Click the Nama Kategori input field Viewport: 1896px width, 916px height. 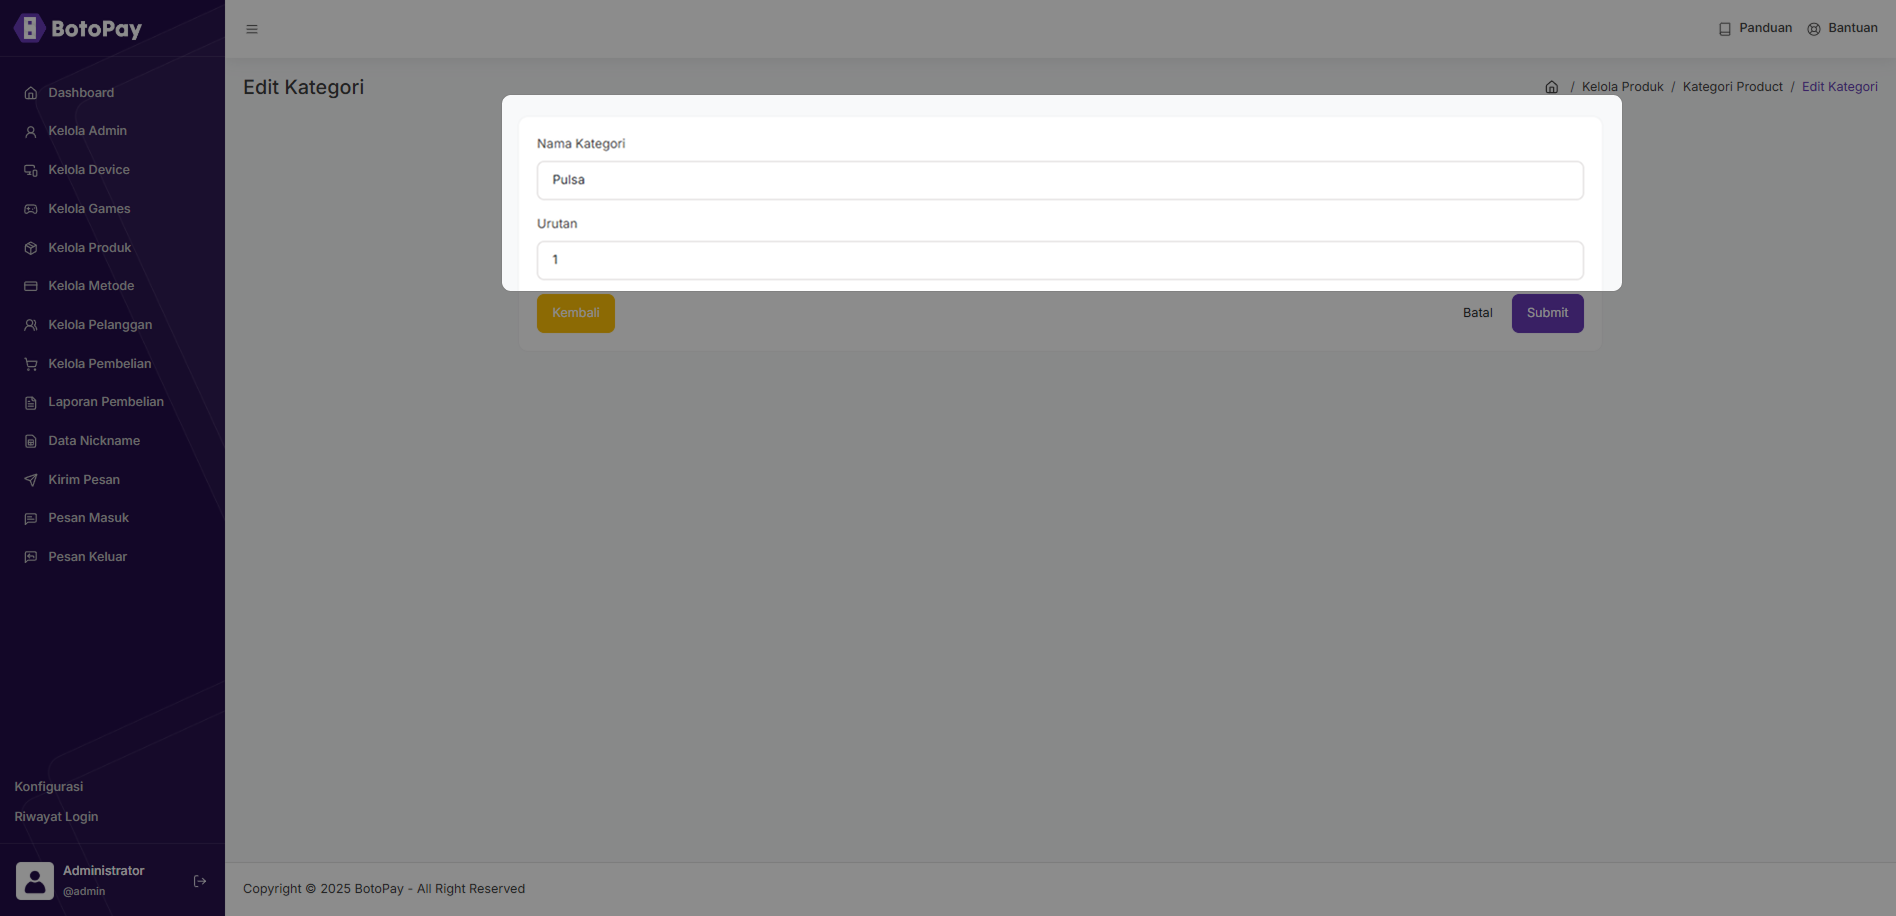pos(1060,180)
